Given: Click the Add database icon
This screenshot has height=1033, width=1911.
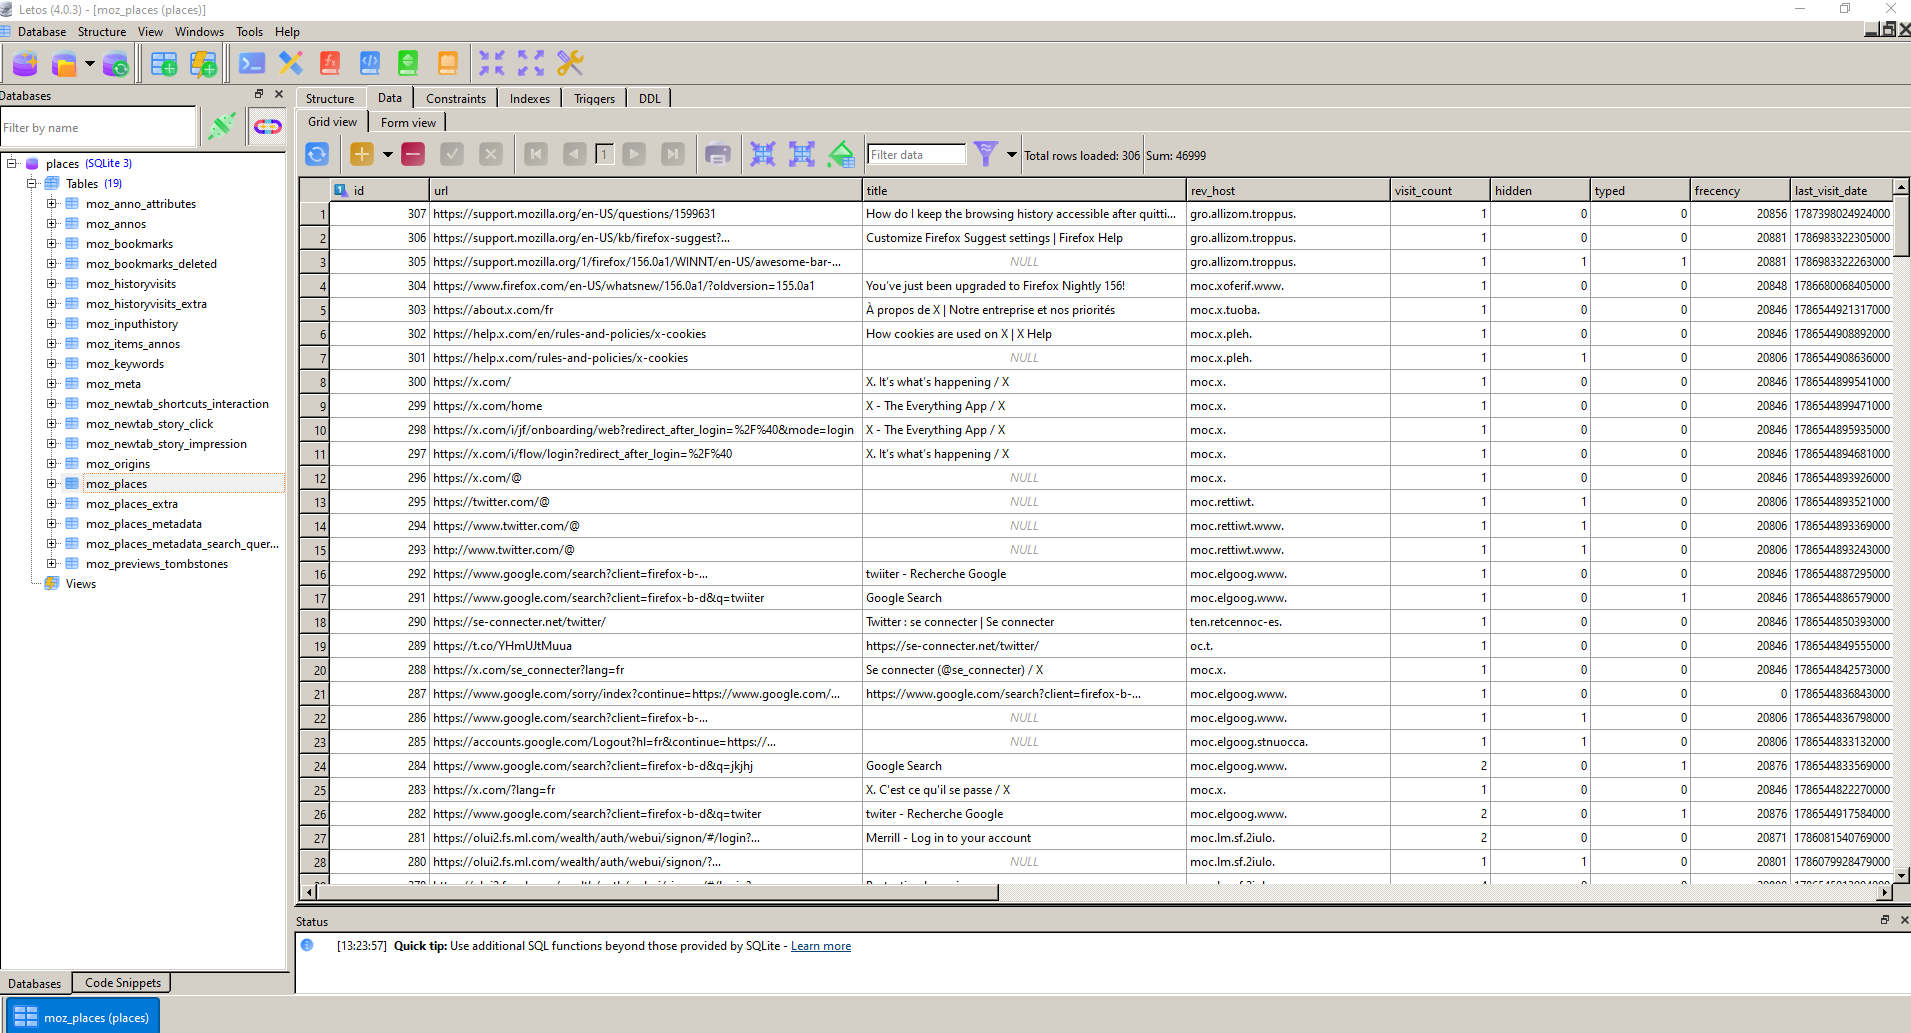Looking at the screenshot, I should tap(25, 64).
